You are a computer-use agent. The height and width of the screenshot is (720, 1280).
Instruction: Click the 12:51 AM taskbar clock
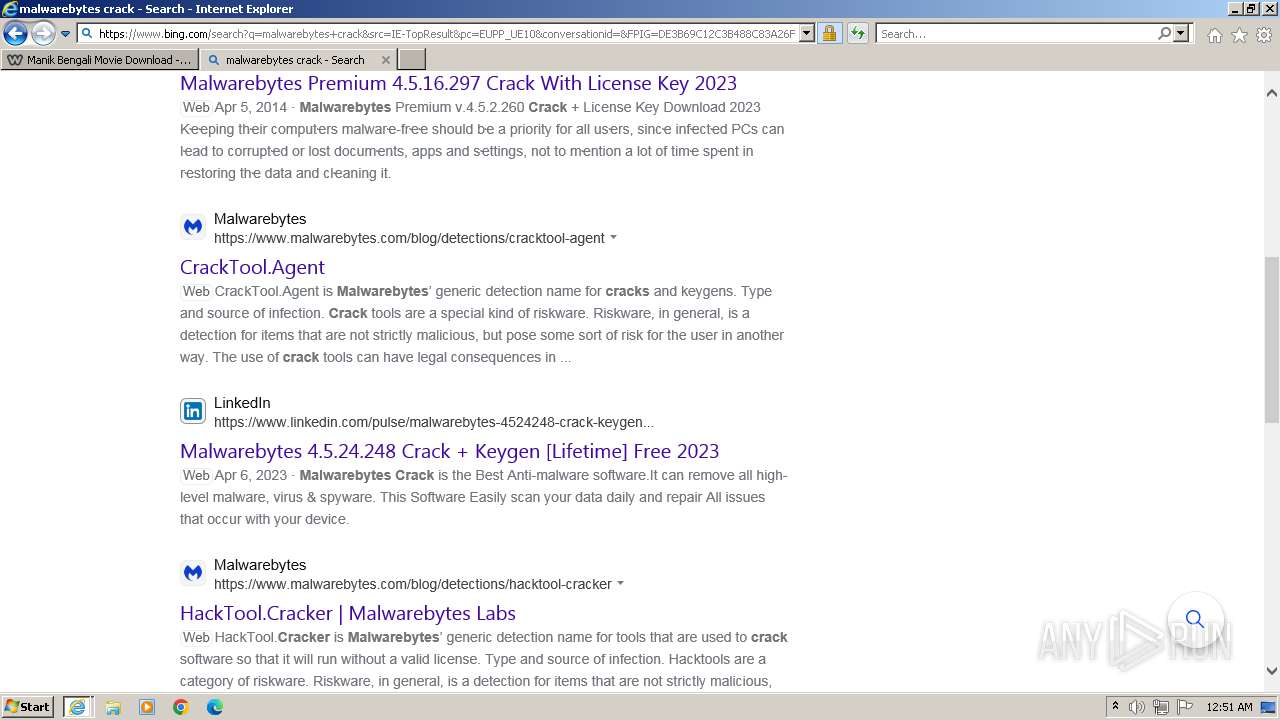click(1229, 707)
